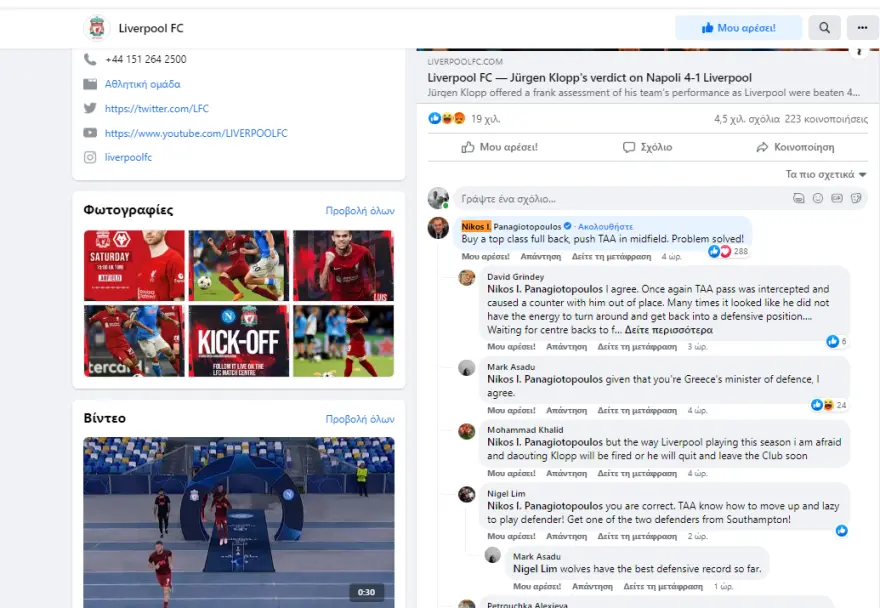Screen dimensions: 880x608
Task: Toggle the blue 'Μου αρέσει!' page like button
Action: click(x=738, y=28)
